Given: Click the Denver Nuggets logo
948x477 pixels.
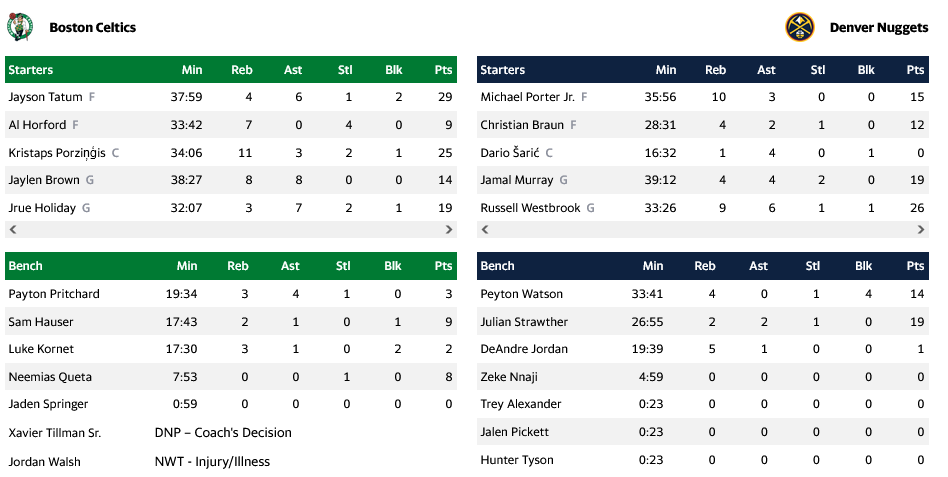Looking at the screenshot, I should click(x=799, y=27).
